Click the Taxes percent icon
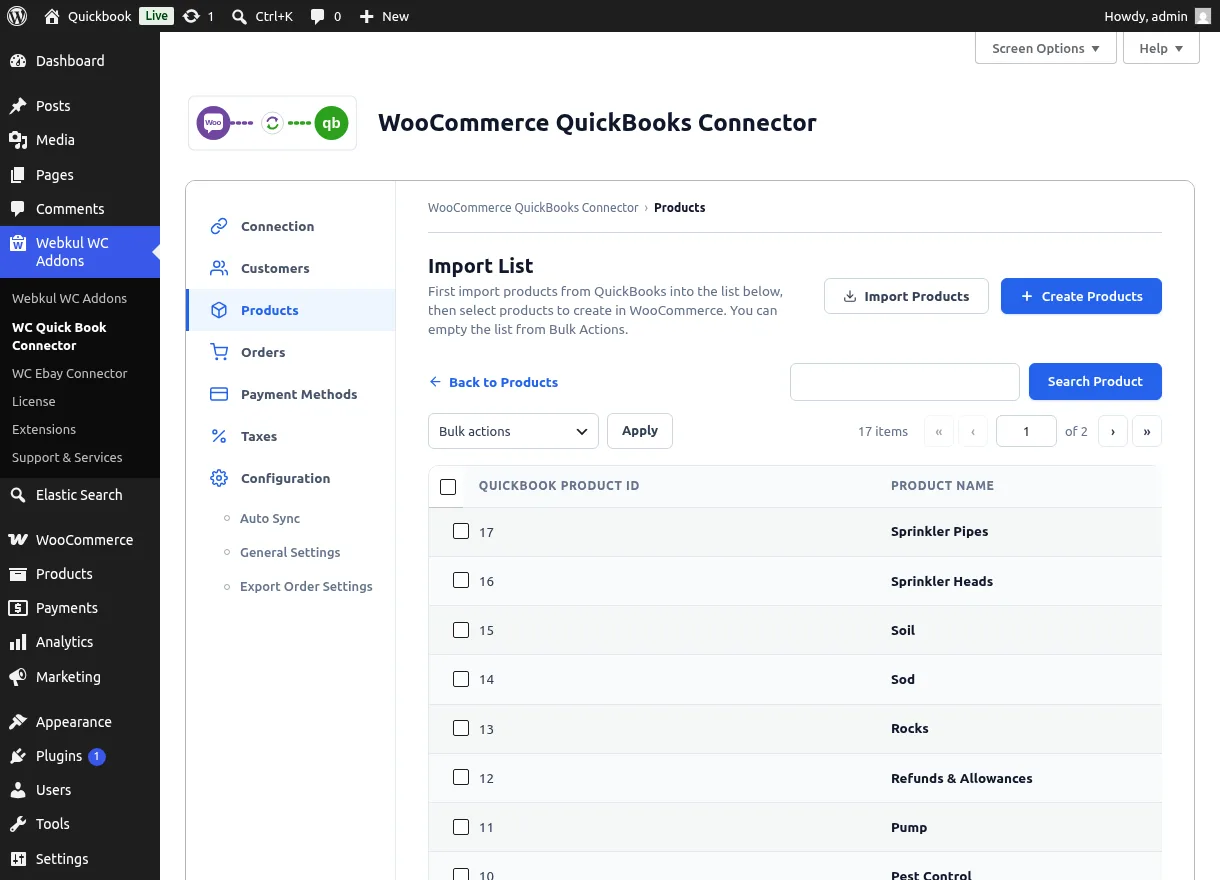This screenshot has height=880, width=1220. coord(219,436)
